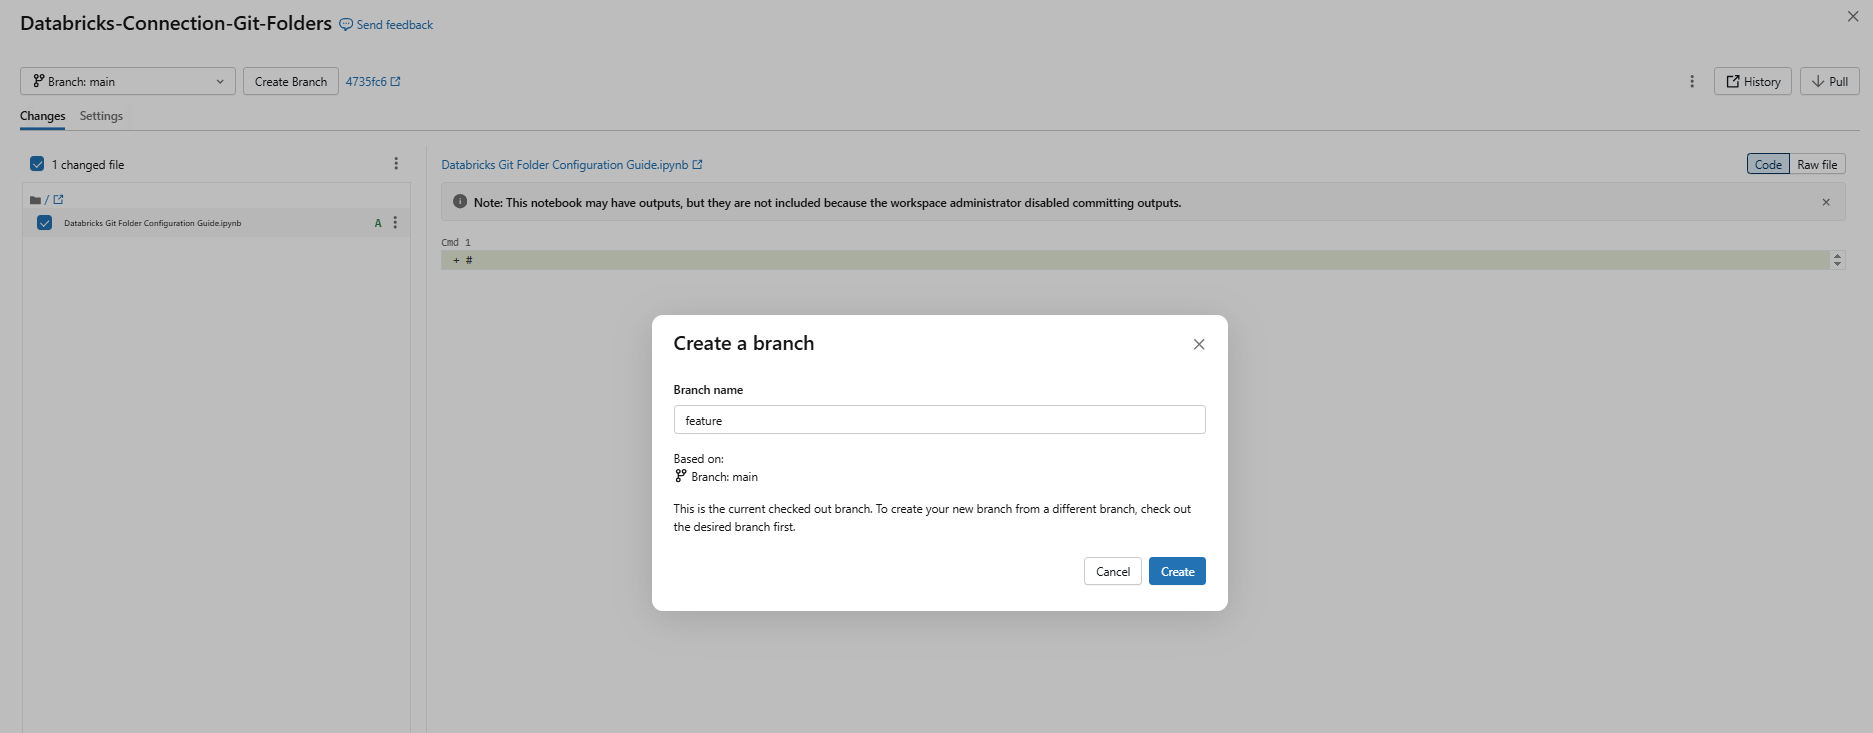Click the Pull button
1873x733 pixels.
(1829, 81)
